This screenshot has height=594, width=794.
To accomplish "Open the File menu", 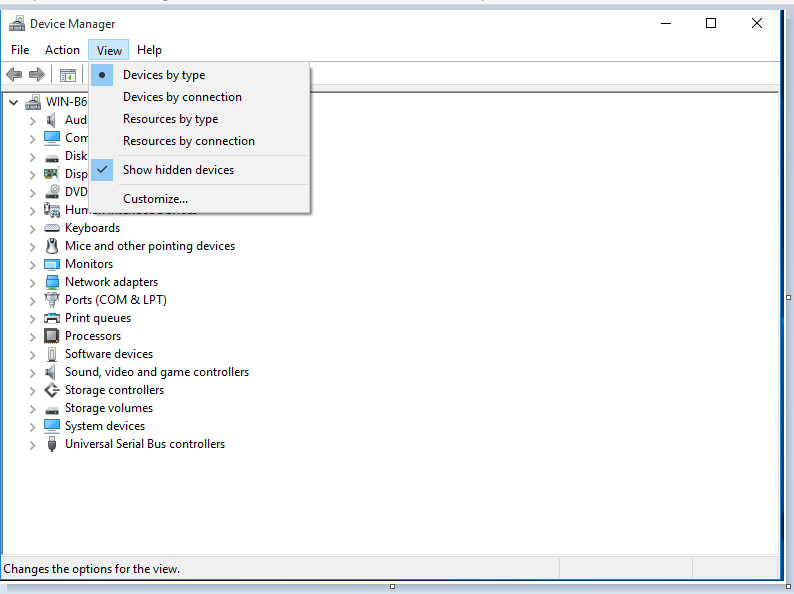I will click(20, 50).
